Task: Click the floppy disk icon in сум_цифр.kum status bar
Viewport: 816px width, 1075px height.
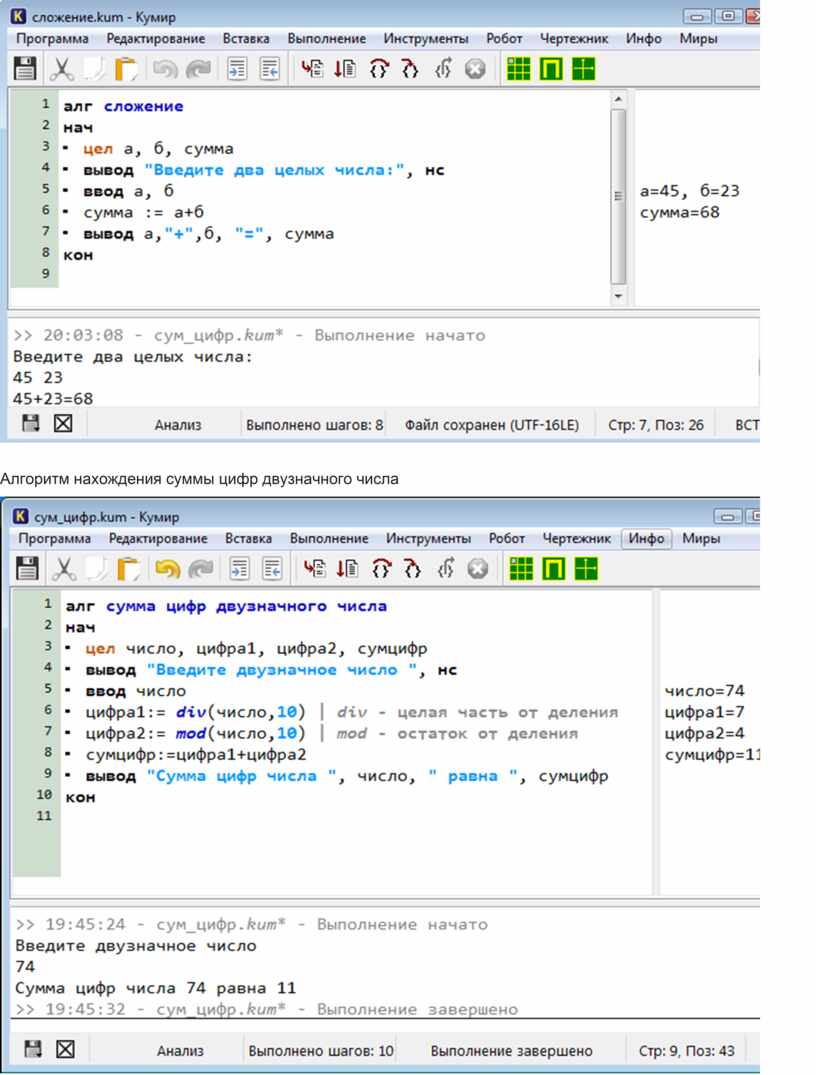Action: [x=33, y=1050]
